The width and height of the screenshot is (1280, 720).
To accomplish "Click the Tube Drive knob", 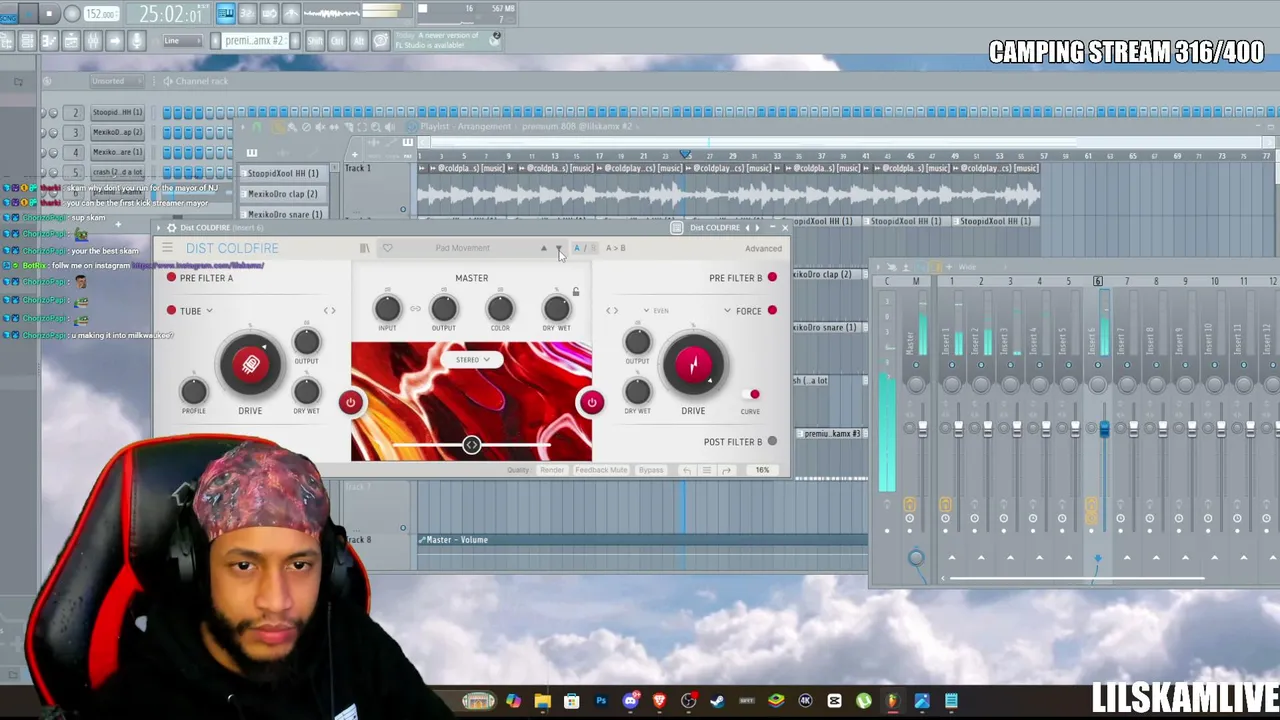I will (250, 365).
